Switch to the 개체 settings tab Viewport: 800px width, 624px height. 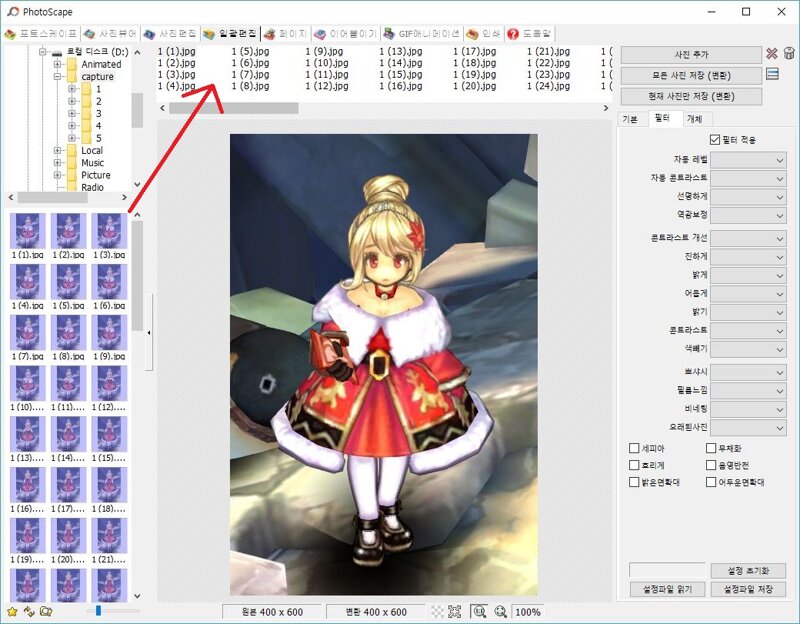(695, 119)
